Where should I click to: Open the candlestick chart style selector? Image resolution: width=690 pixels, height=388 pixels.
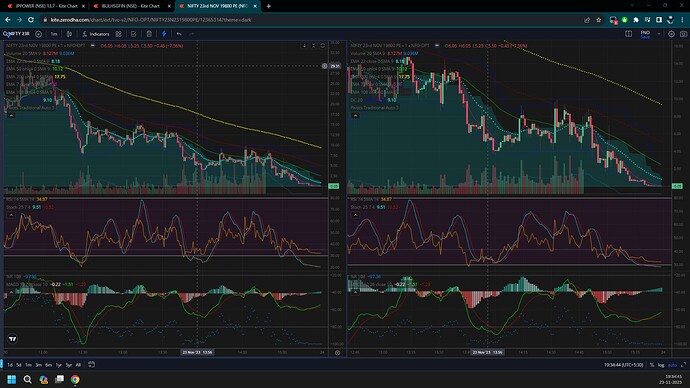pos(70,34)
